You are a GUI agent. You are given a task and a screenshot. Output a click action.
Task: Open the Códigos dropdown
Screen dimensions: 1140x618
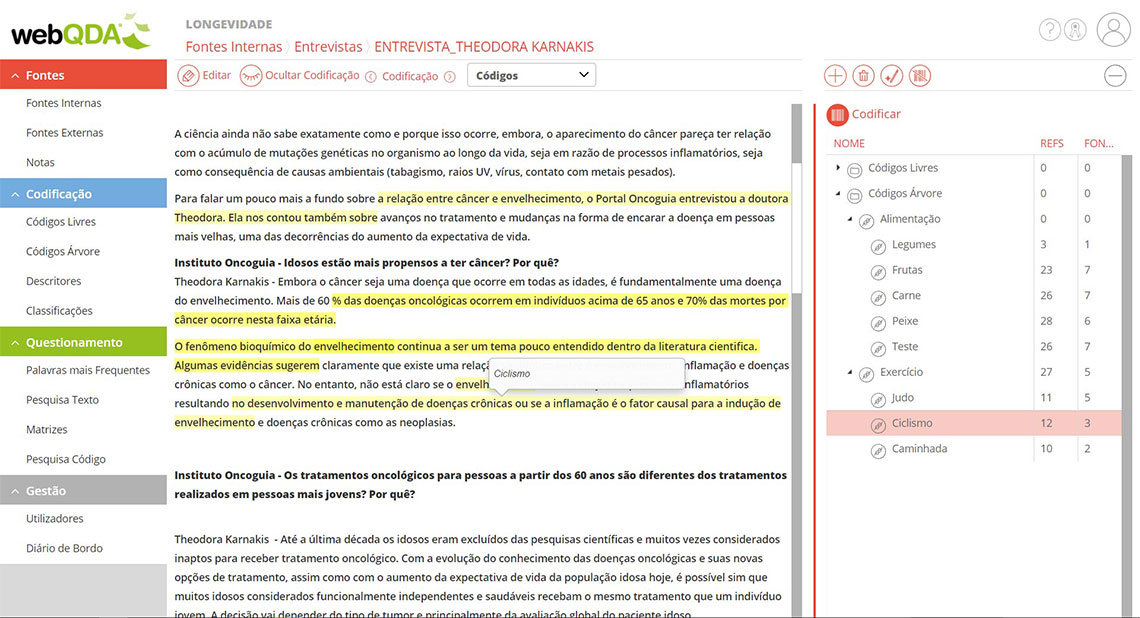(531, 75)
